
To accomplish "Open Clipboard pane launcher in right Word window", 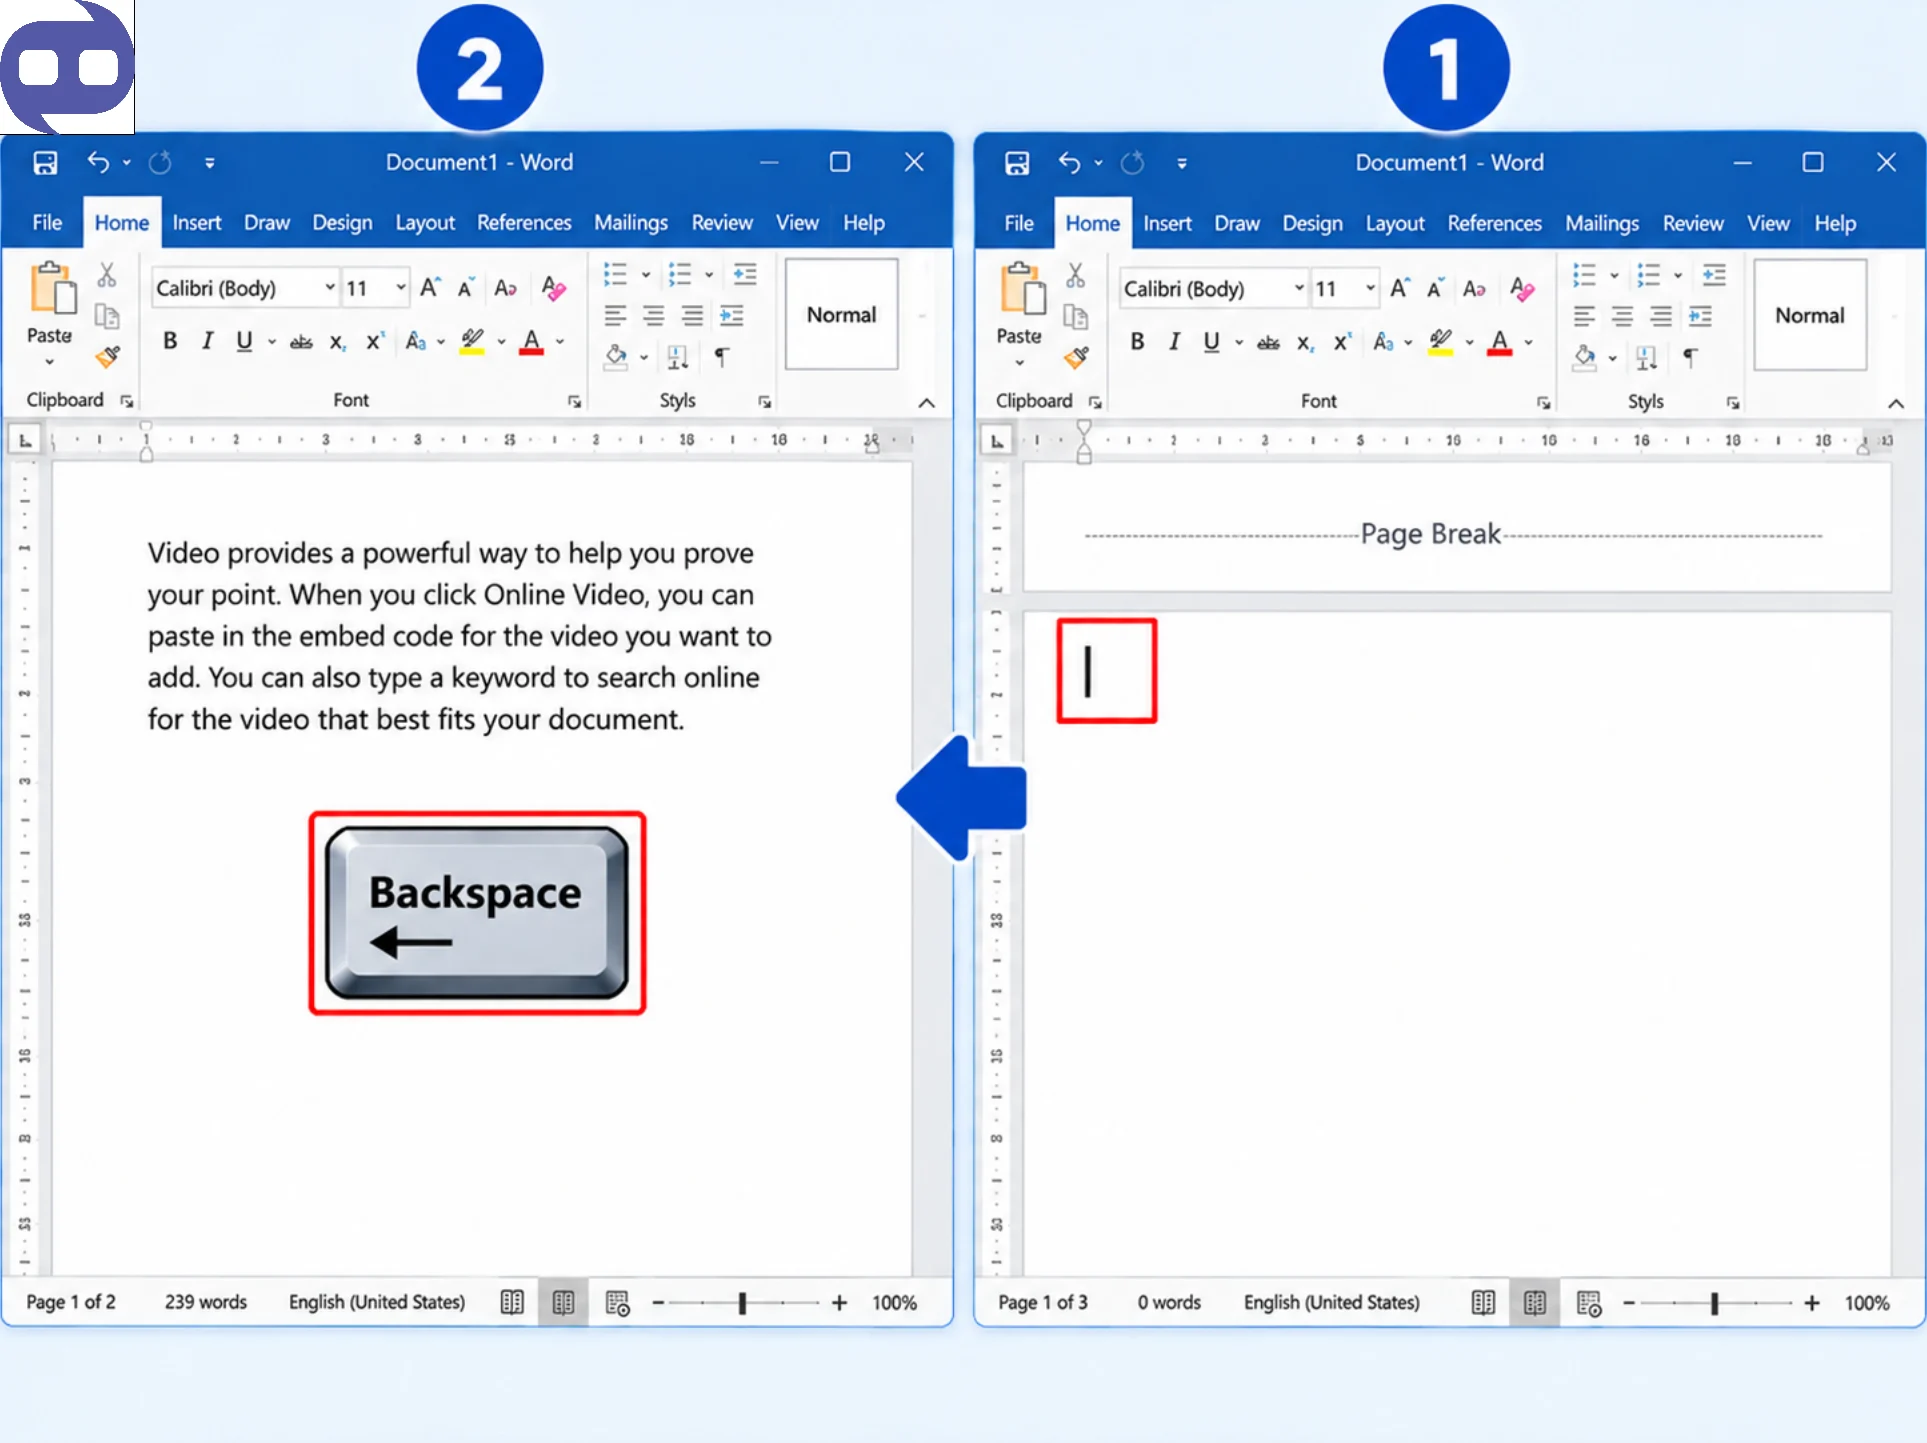I will point(1095,402).
